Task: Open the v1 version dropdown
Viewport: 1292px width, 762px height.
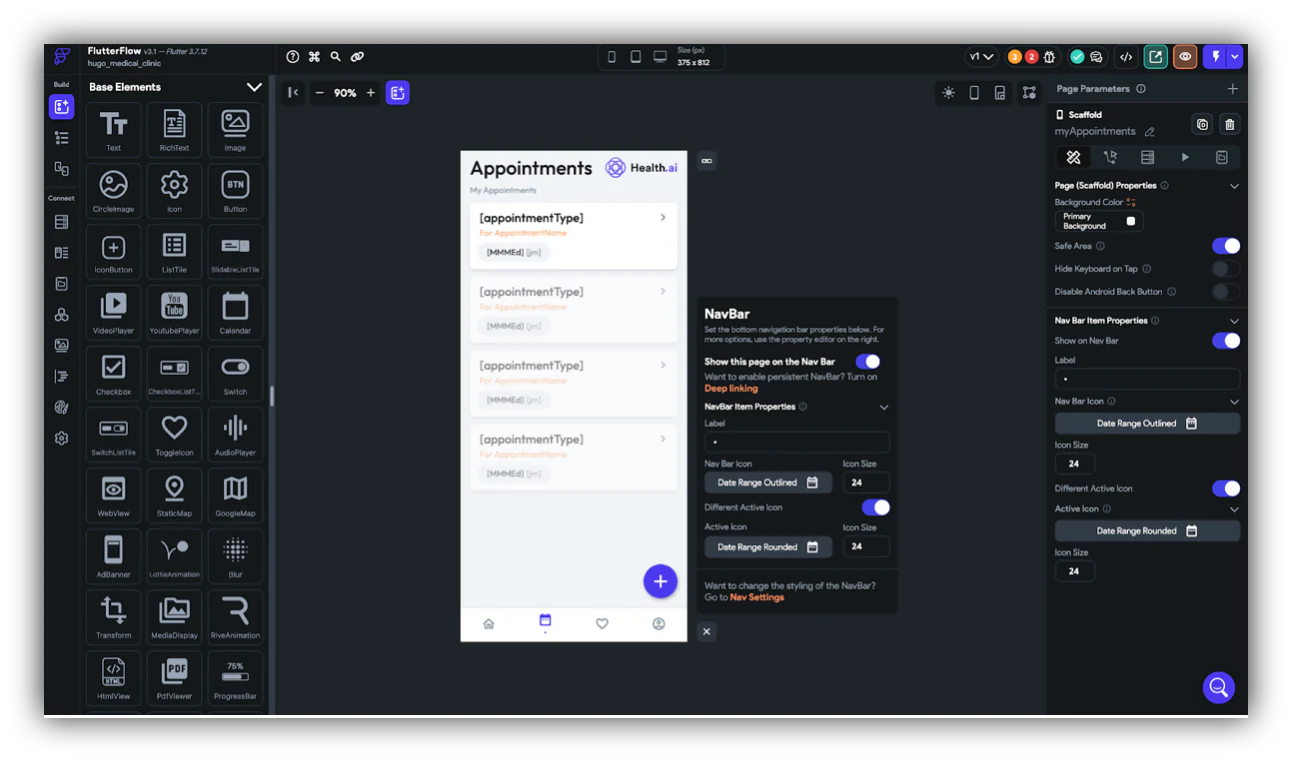Action: point(981,57)
